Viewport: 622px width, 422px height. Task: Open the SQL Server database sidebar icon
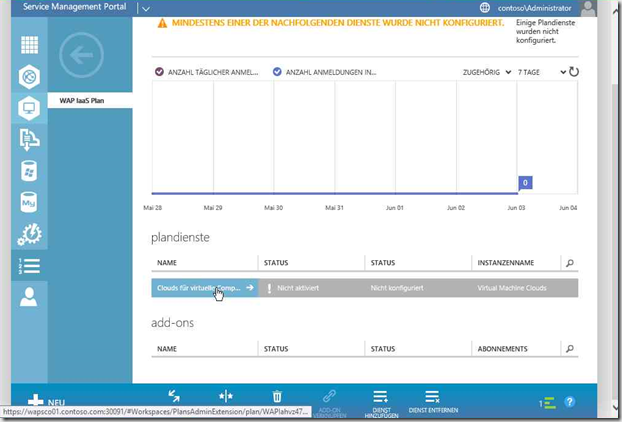(29, 171)
